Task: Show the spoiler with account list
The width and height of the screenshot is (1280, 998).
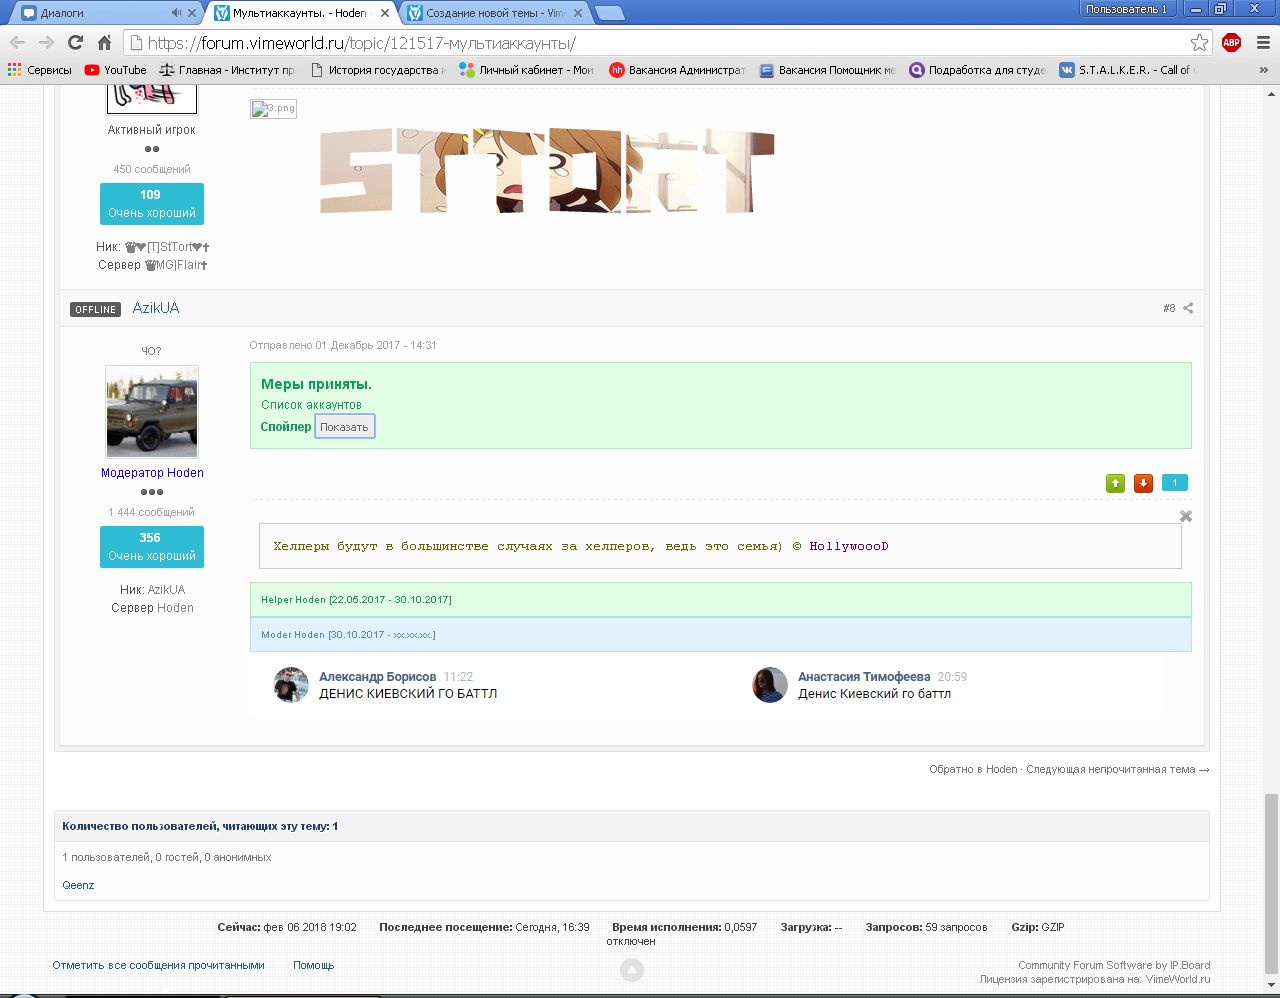Action: pyautogui.click(x=344, y=427)
